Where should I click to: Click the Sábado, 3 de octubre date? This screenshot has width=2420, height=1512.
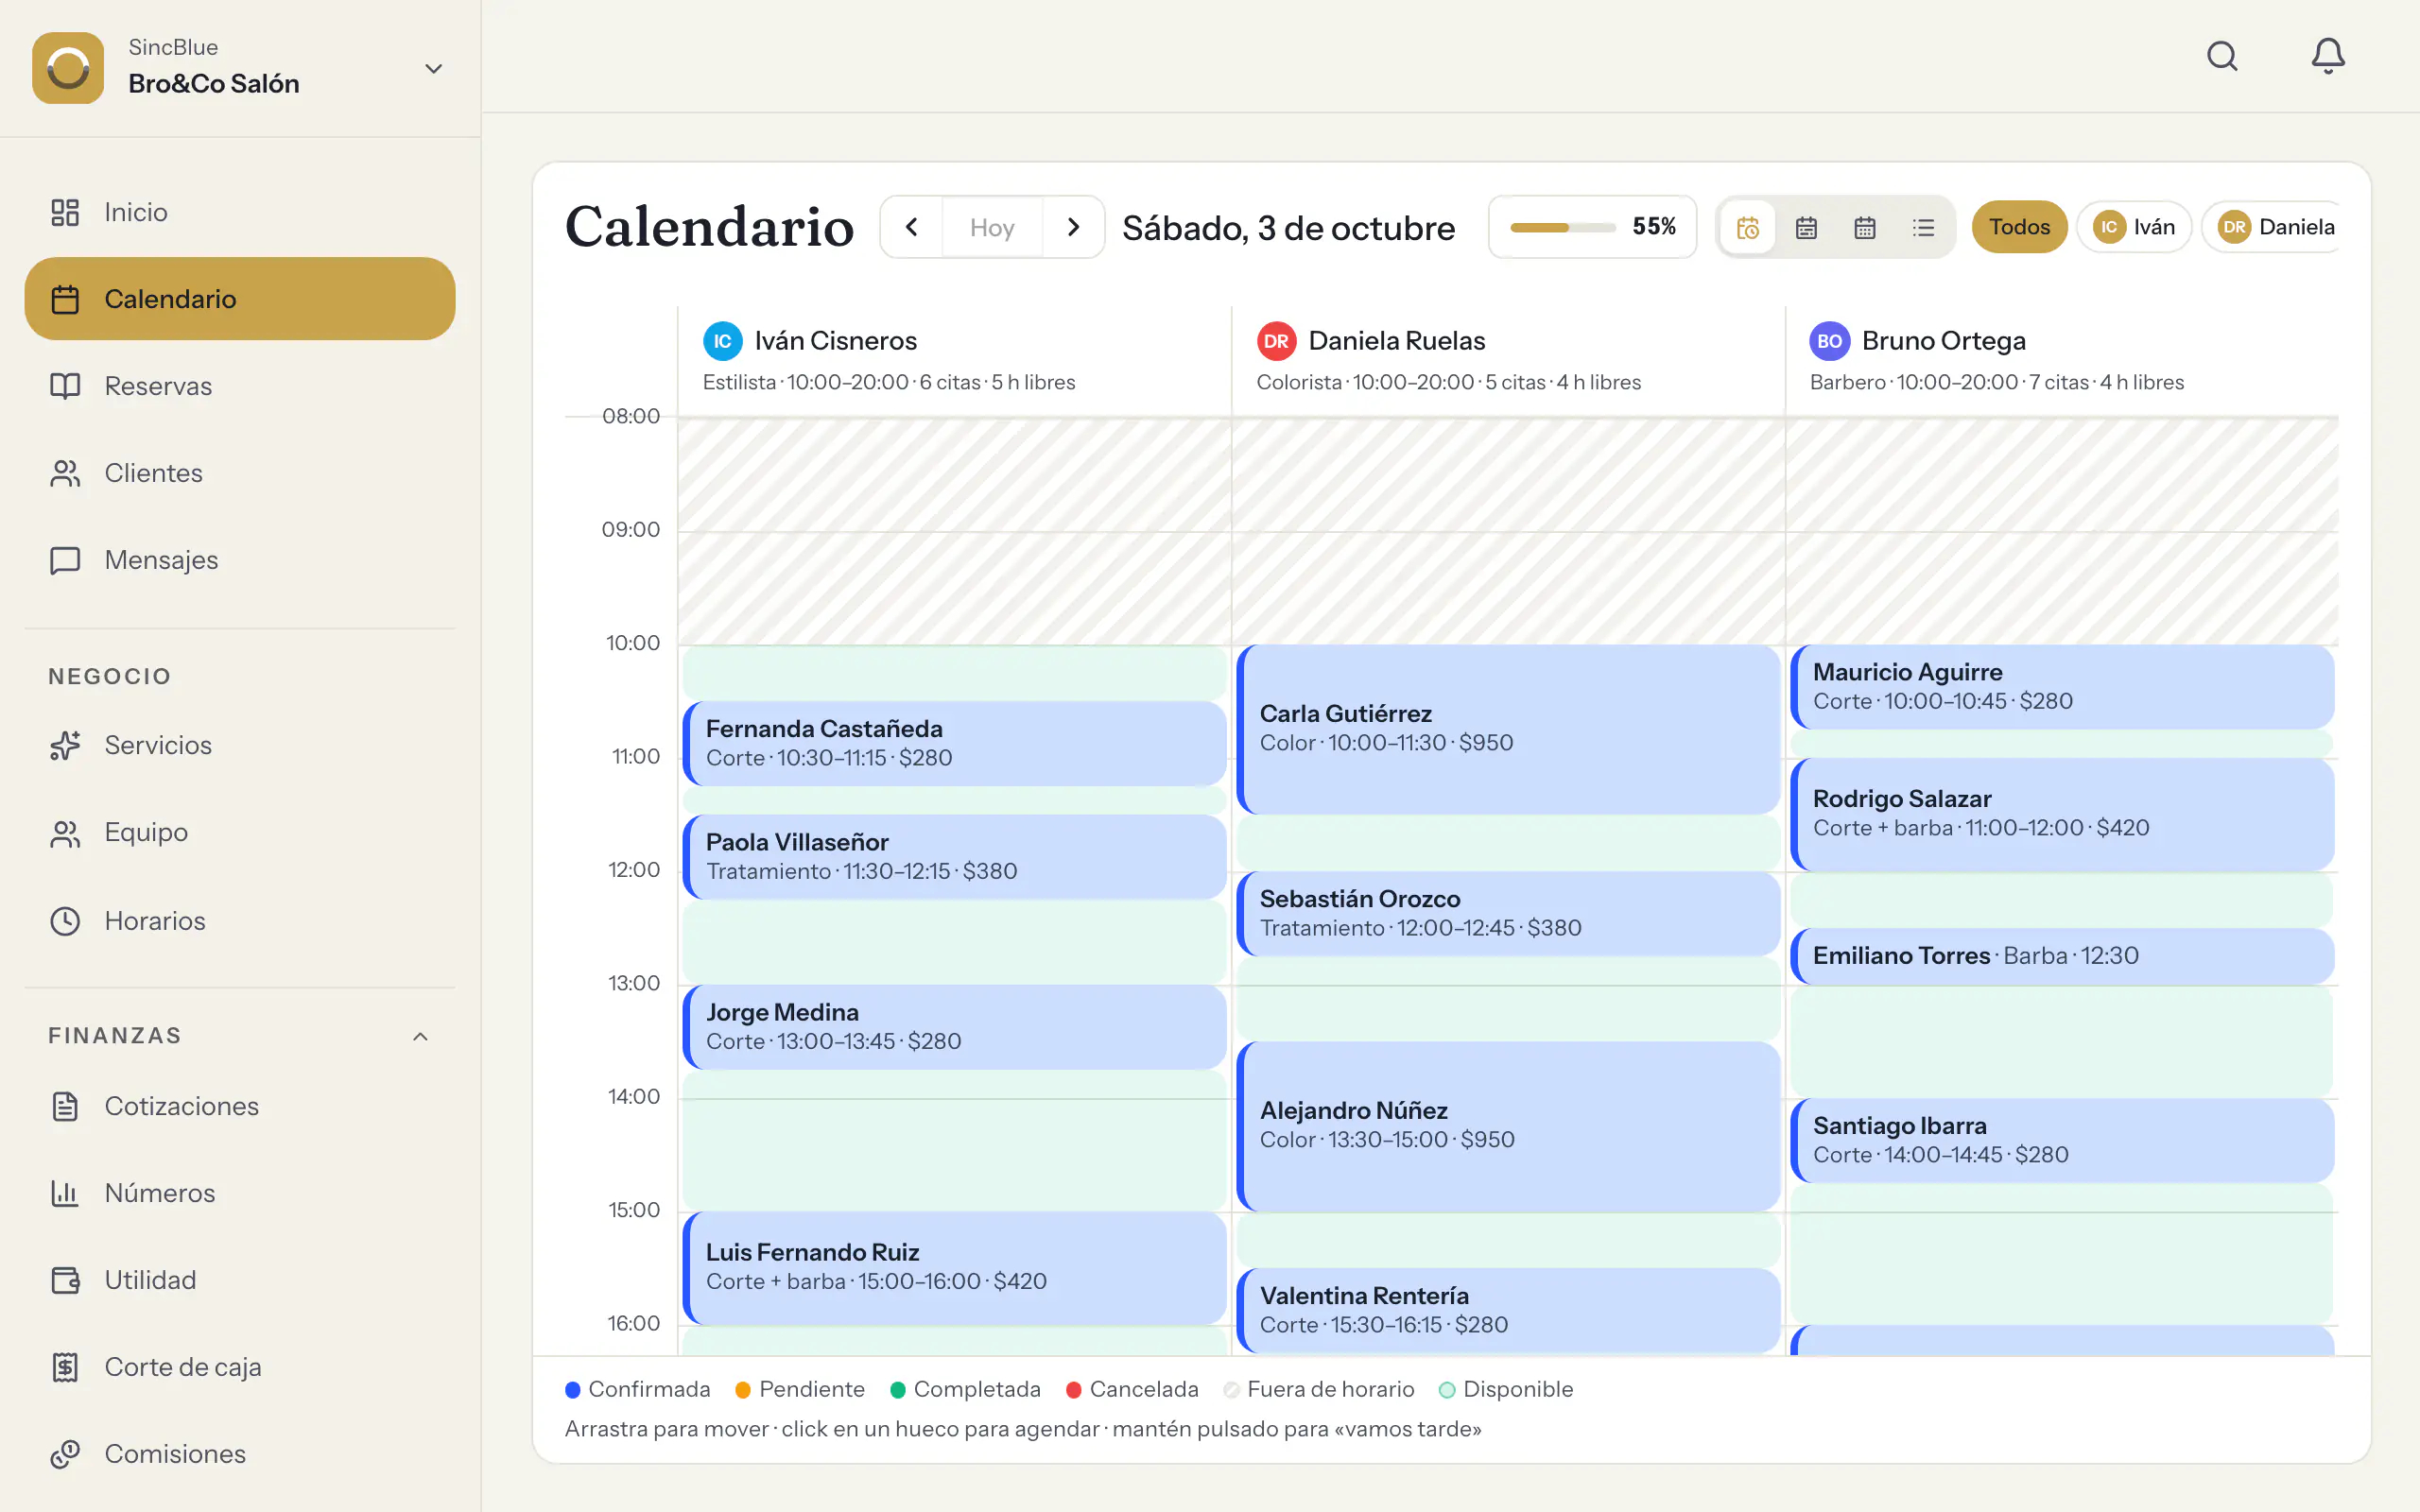1288,228
